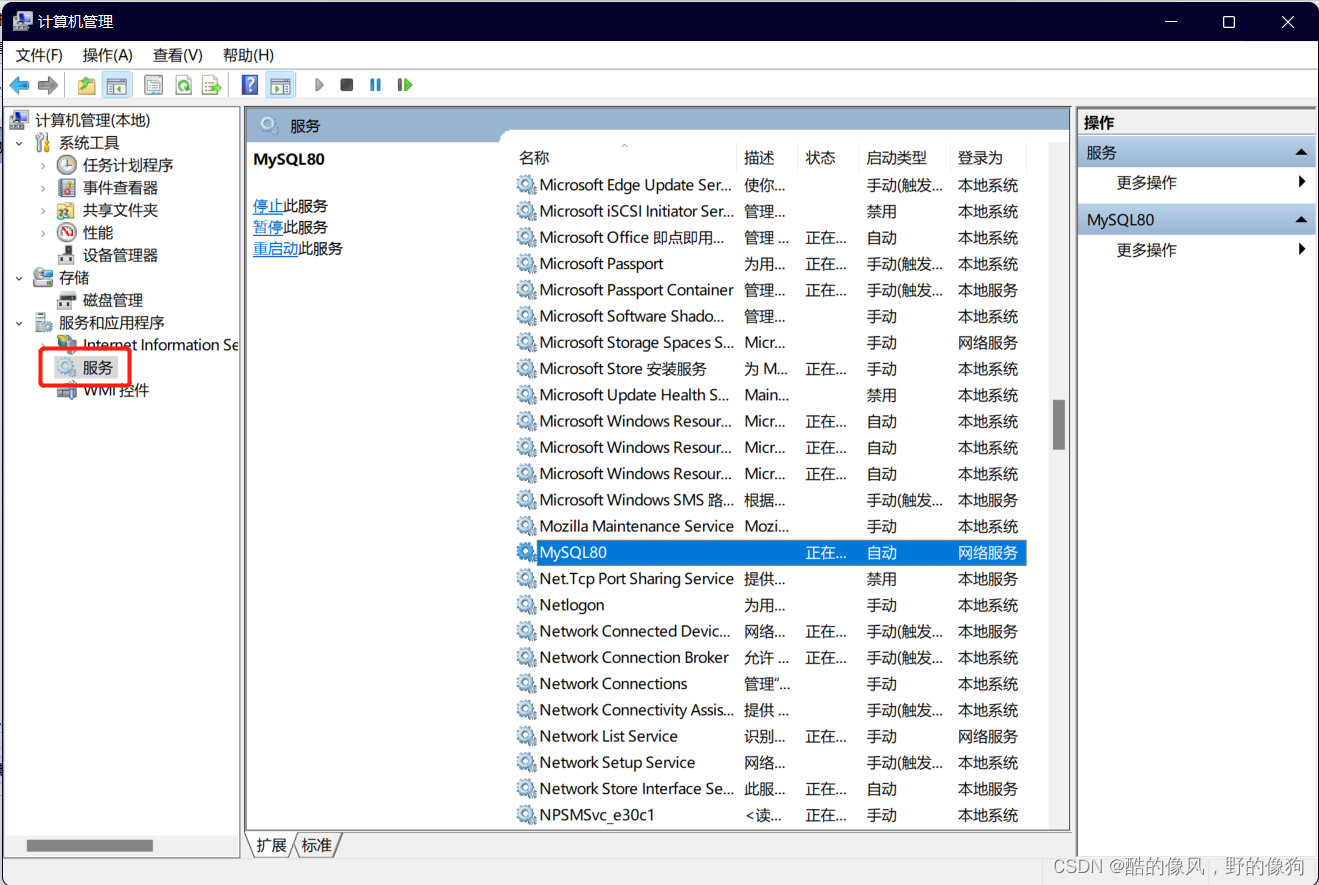Viewport: 1319px width, 885px height.
Task: Click the Start Service play icon
Action: [319, 85]
